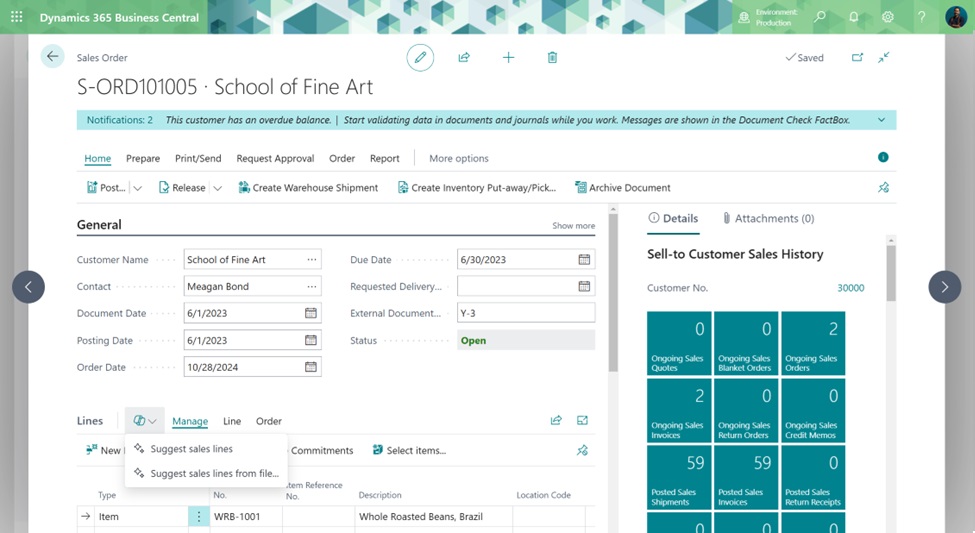Image resolution: width=975 pixels, height=533 pixels.
Task: Click the External Document No. field
Action: pos(525,313)
